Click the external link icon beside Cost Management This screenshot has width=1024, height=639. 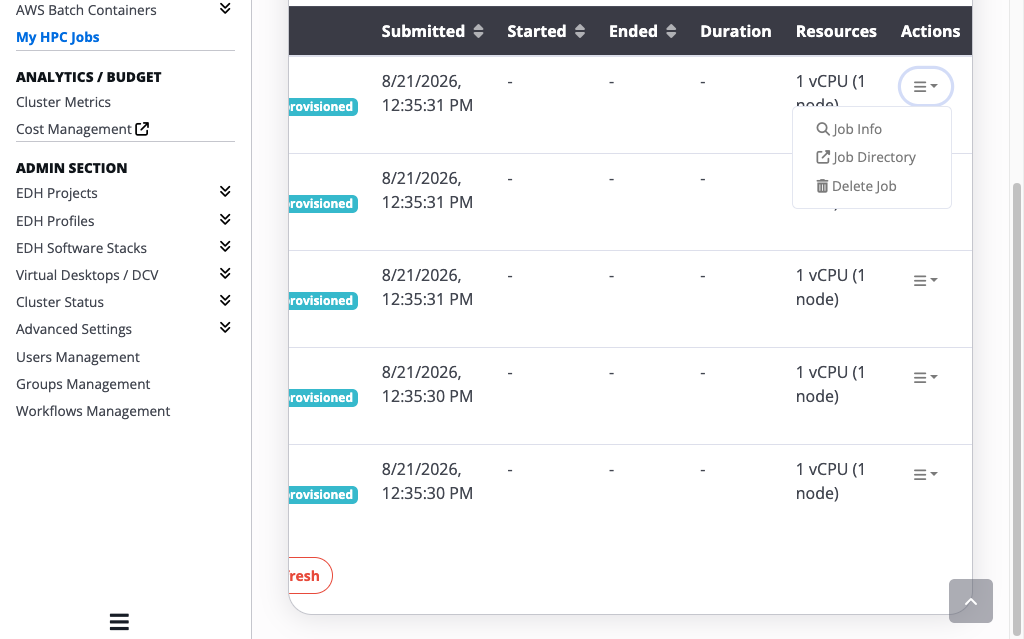[x=142, y=129]
